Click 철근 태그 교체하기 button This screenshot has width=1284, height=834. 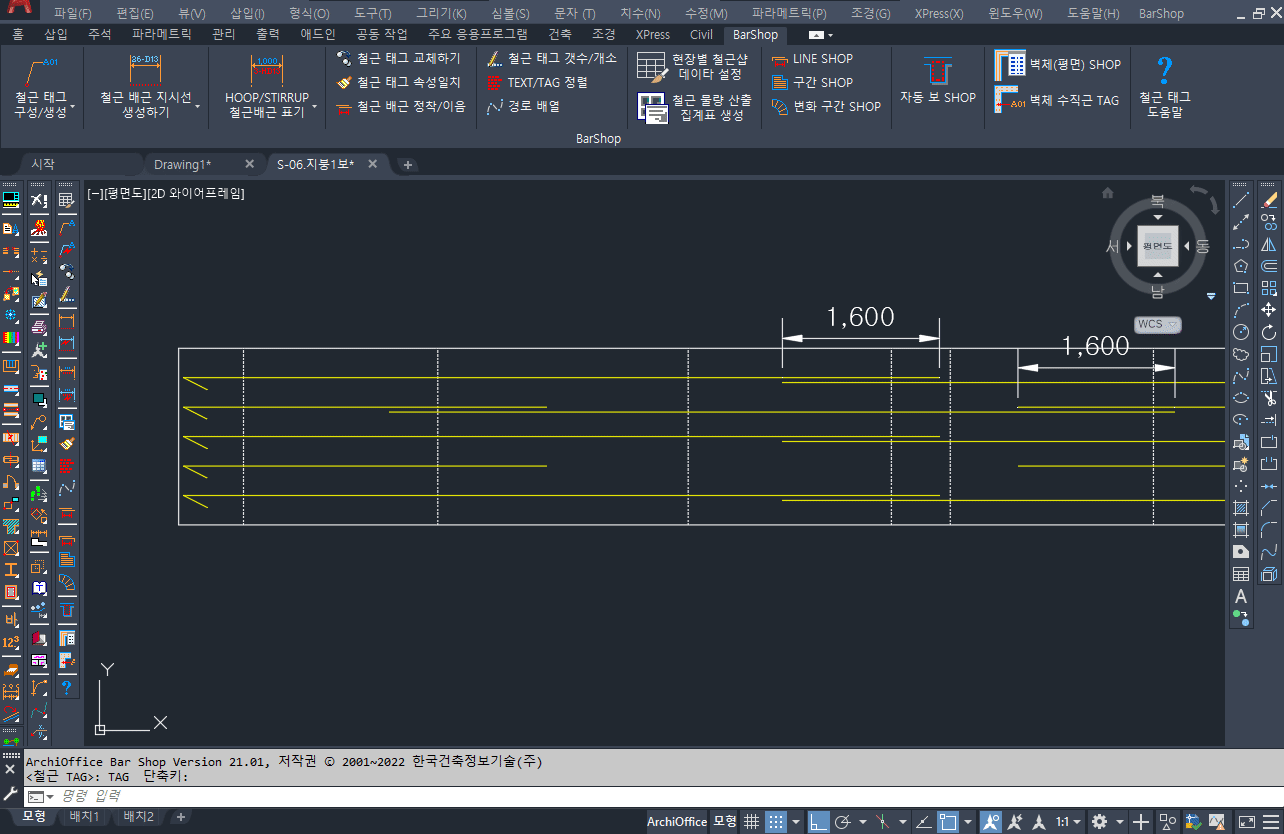click(399, 59)
